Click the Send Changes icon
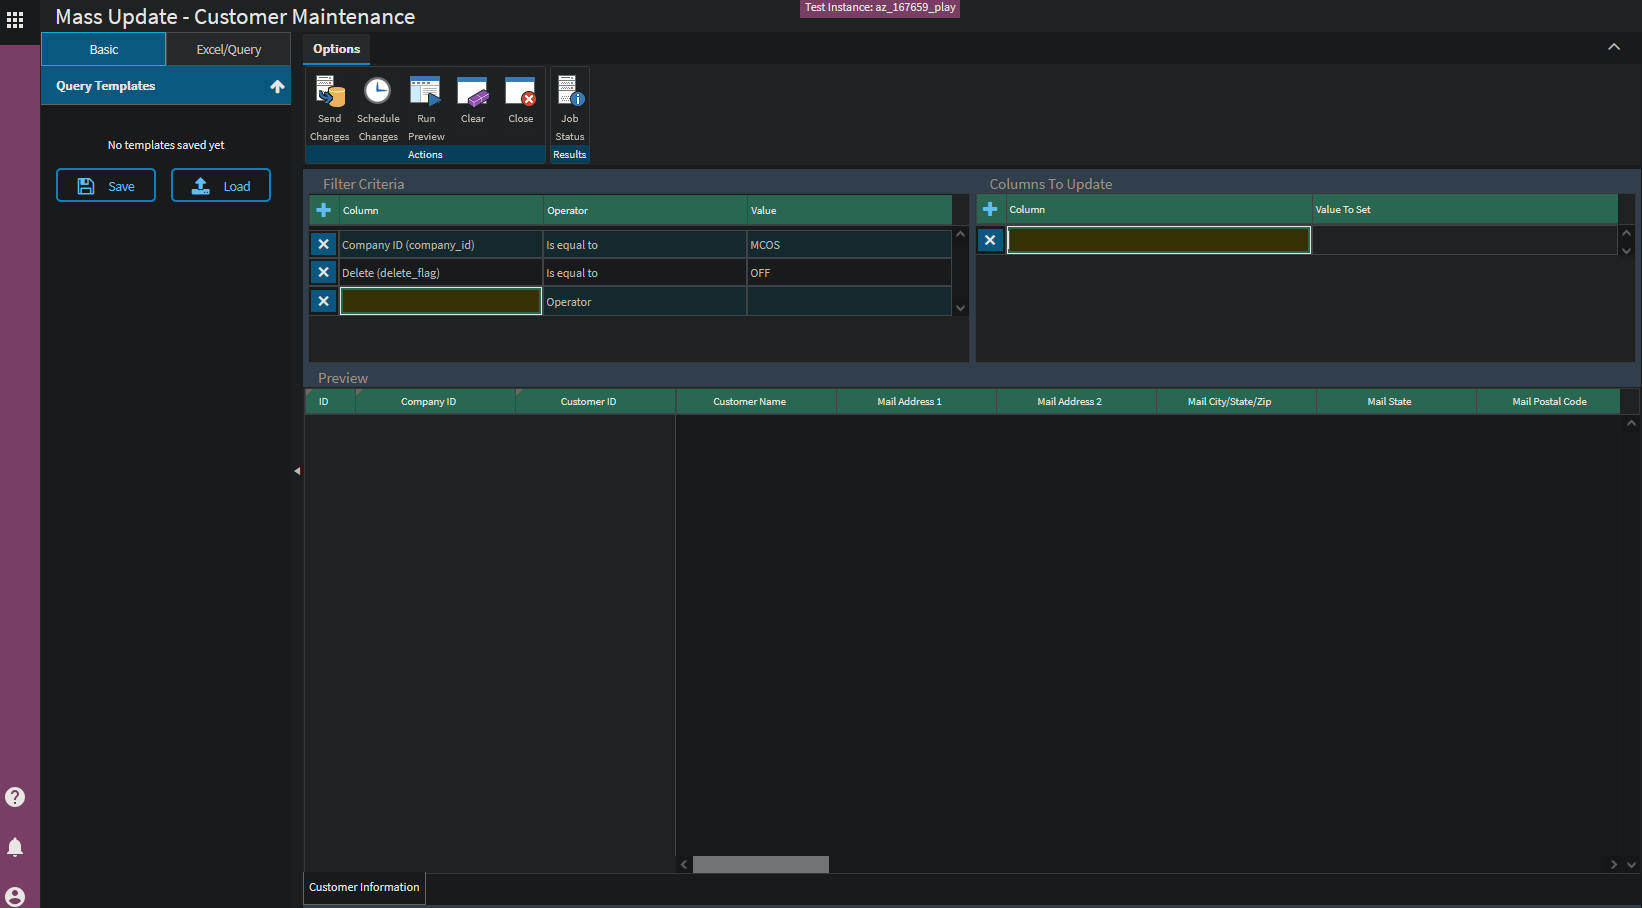1642x908 pixels. 330,94
